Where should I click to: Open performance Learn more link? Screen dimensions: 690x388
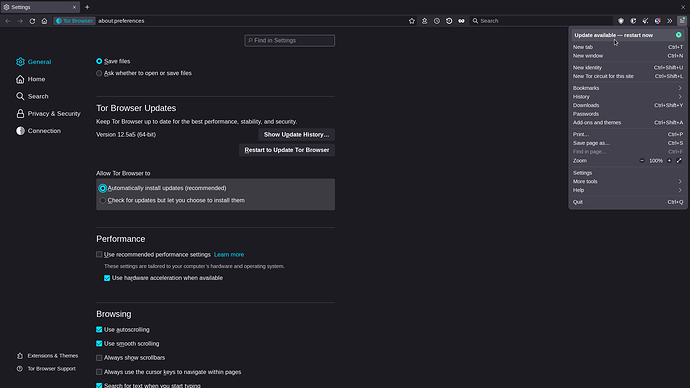(x=229, y=254)
